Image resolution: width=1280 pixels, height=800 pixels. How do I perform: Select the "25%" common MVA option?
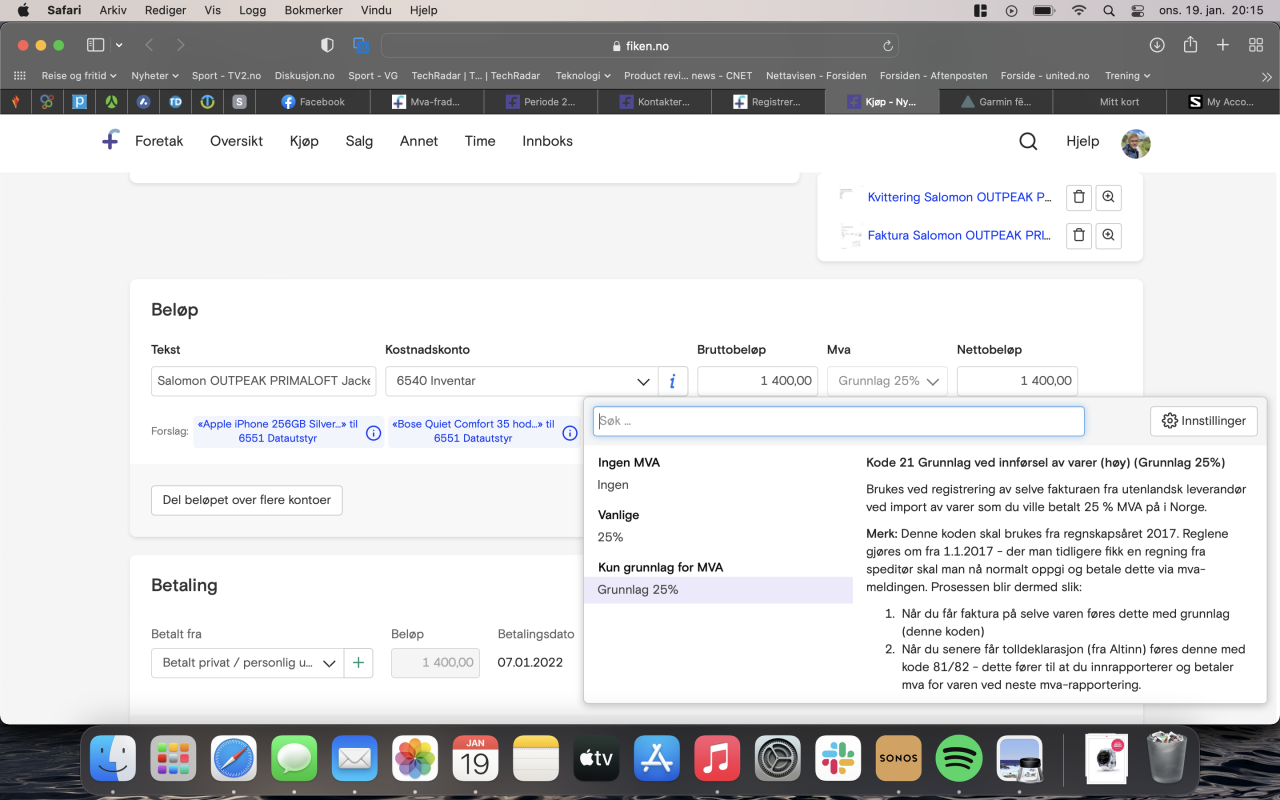point(610,537)
